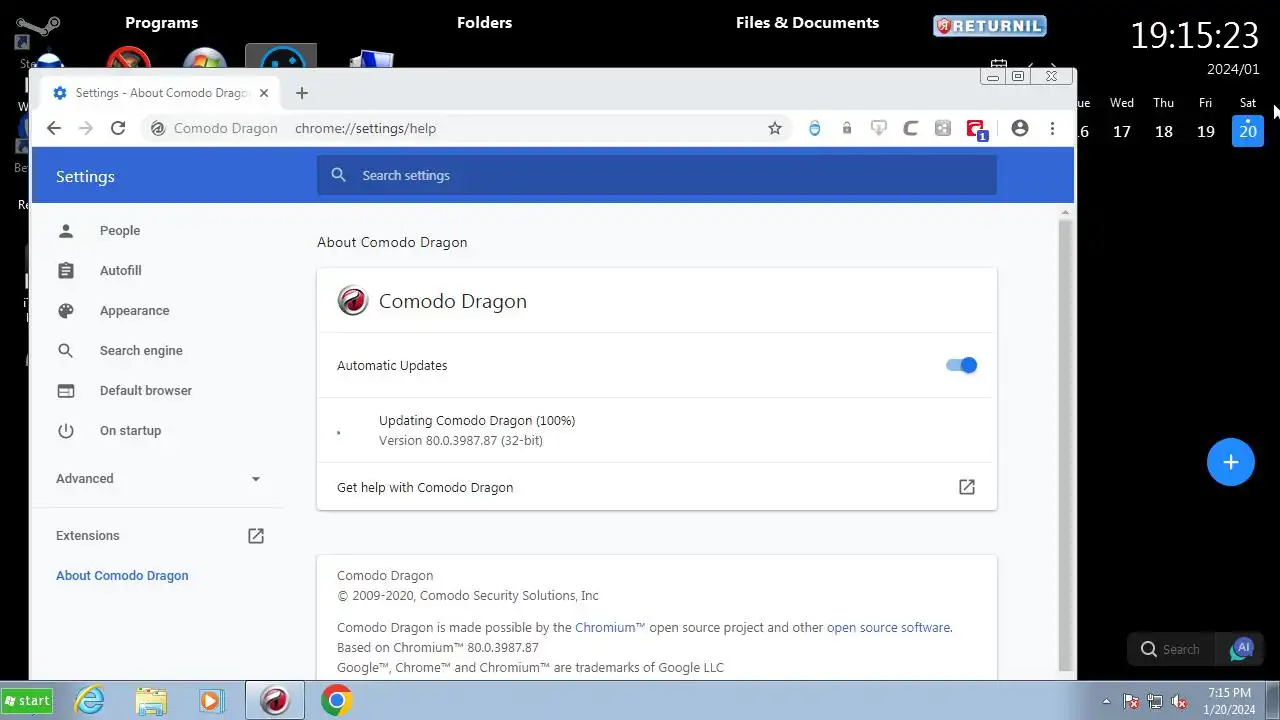Click the search magnifier in settings bar
Screen dimensions: 1280x720
(x=339, y=175)
